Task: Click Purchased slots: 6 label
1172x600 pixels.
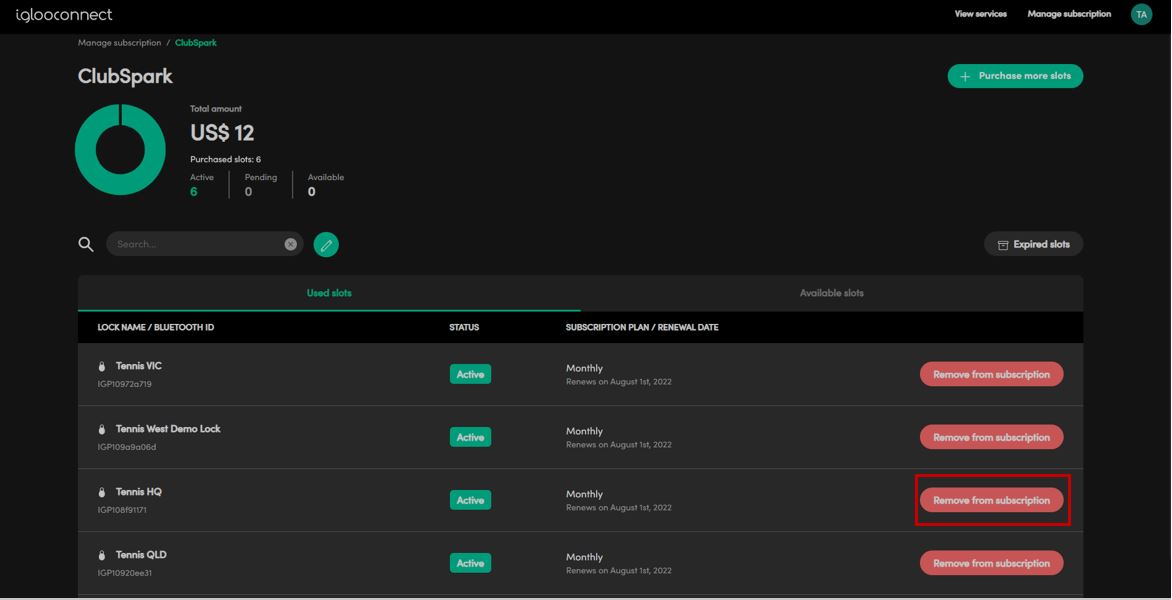Action: (x=226, y=159)
